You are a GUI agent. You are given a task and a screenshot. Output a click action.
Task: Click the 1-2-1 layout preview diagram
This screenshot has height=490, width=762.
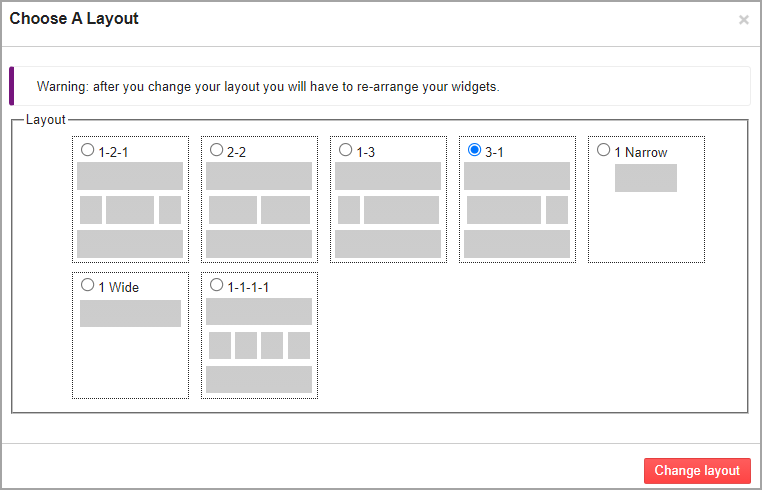pos(130,210)
